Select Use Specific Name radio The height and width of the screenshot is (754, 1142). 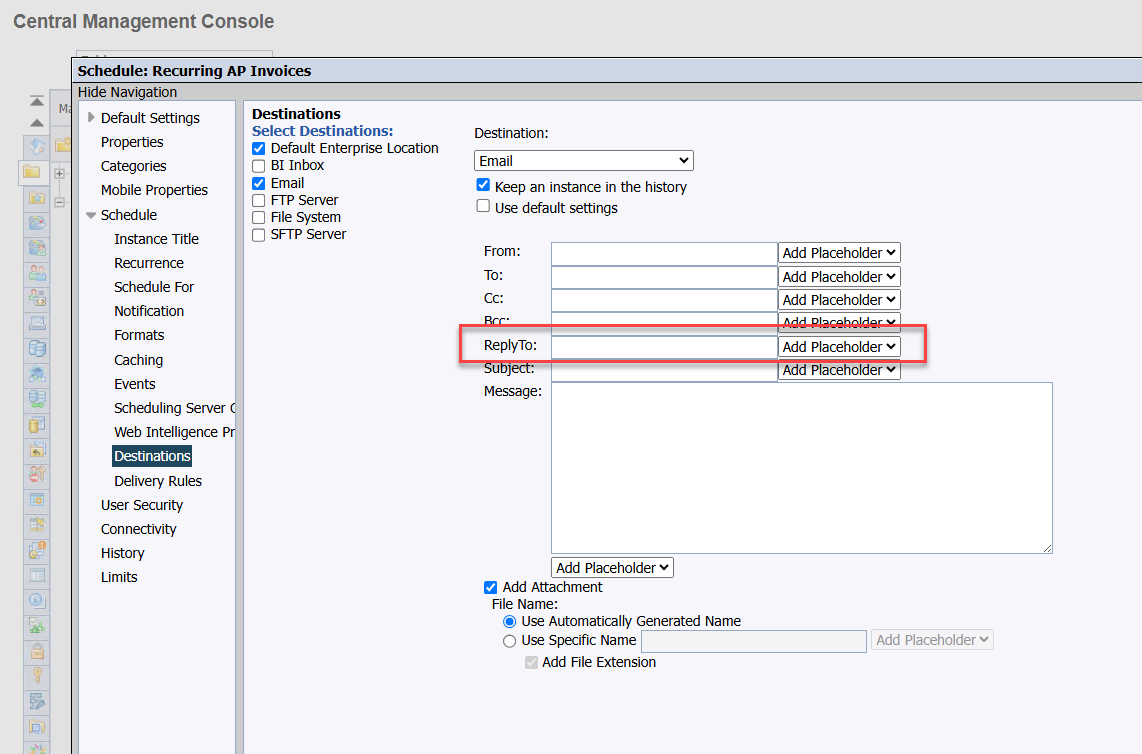pyautogui.click(x=510, y=641)
